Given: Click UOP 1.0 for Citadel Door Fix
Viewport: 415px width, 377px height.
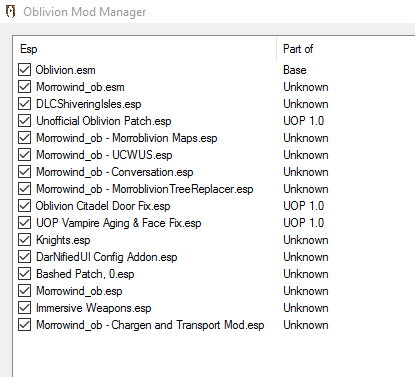Looking at the screenshot, I should [x=304, y=206].
